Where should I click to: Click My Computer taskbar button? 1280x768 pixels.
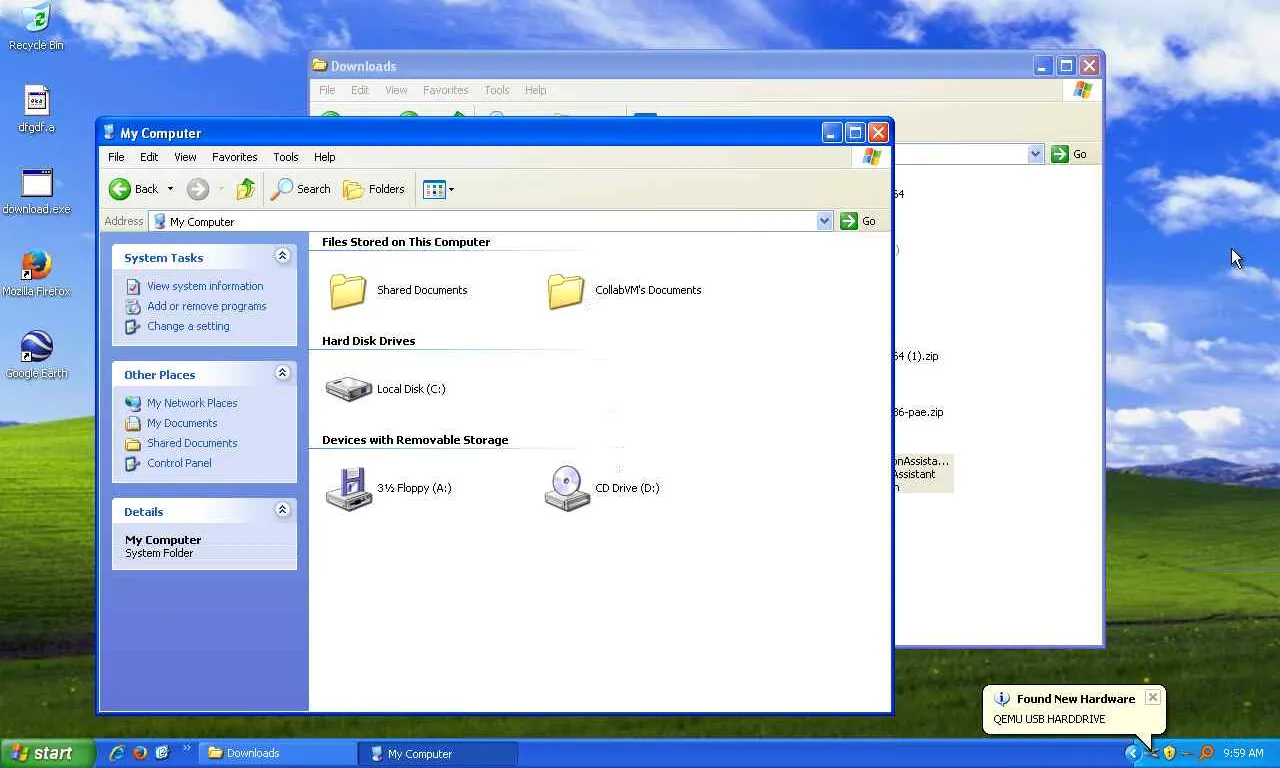click(x=440, y=753)
